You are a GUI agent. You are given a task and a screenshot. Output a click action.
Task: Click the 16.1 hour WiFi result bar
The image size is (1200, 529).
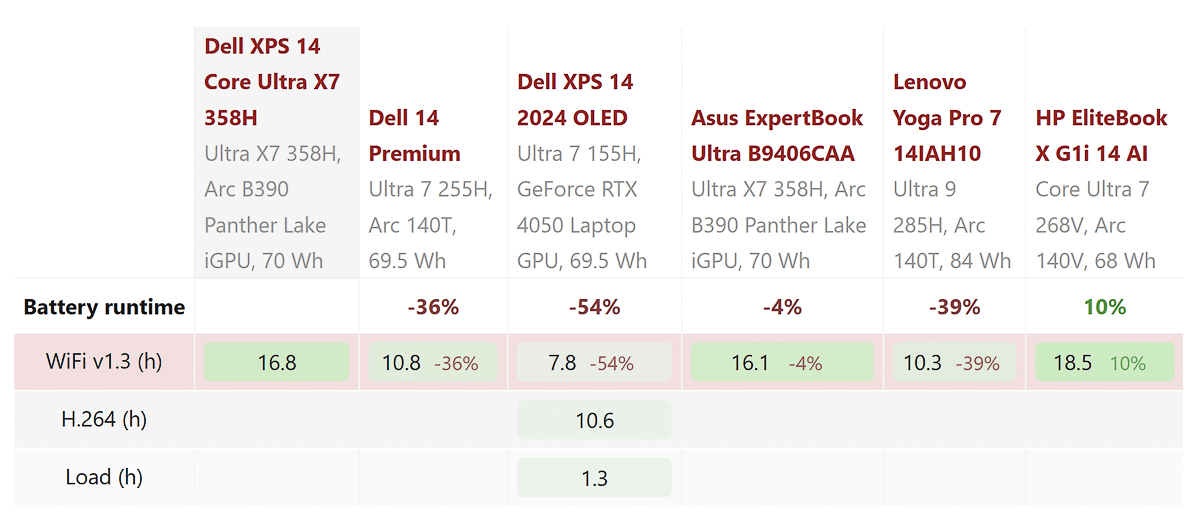(x=782, y=362)
